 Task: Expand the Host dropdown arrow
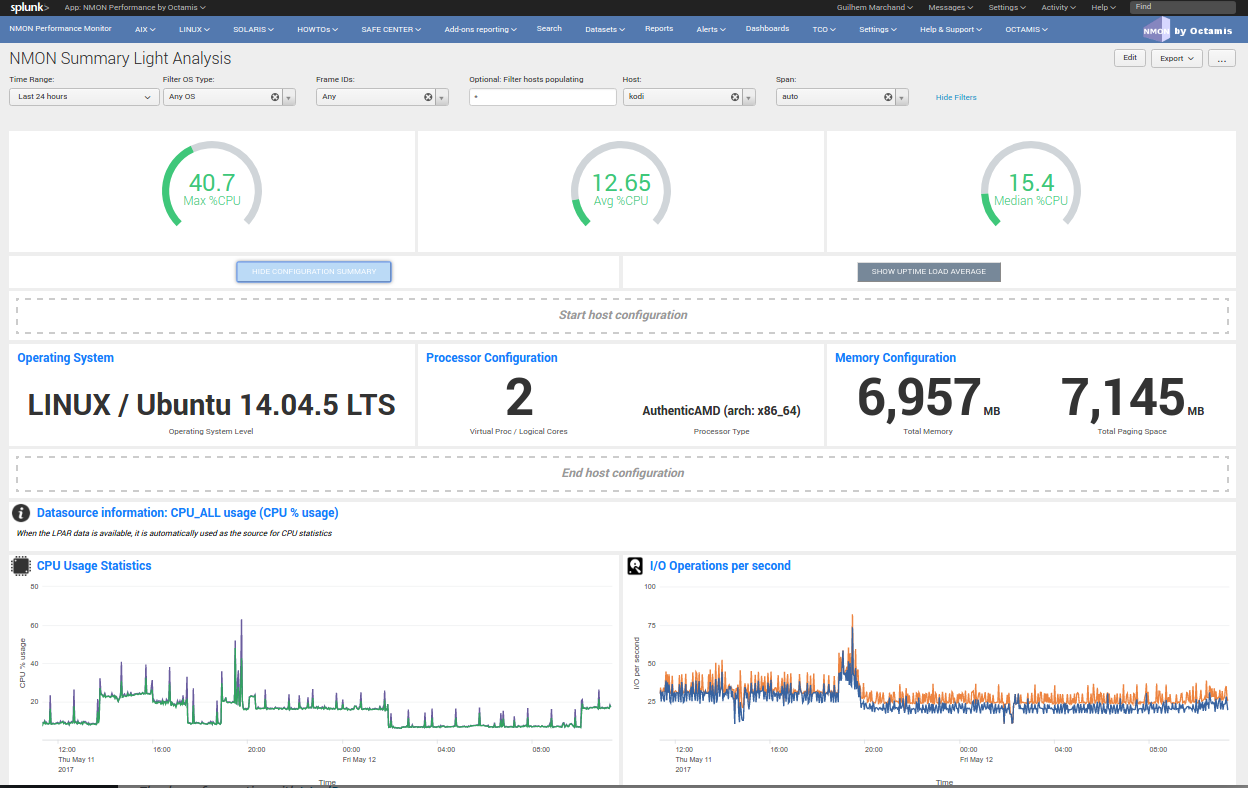[x=749, y=97]
